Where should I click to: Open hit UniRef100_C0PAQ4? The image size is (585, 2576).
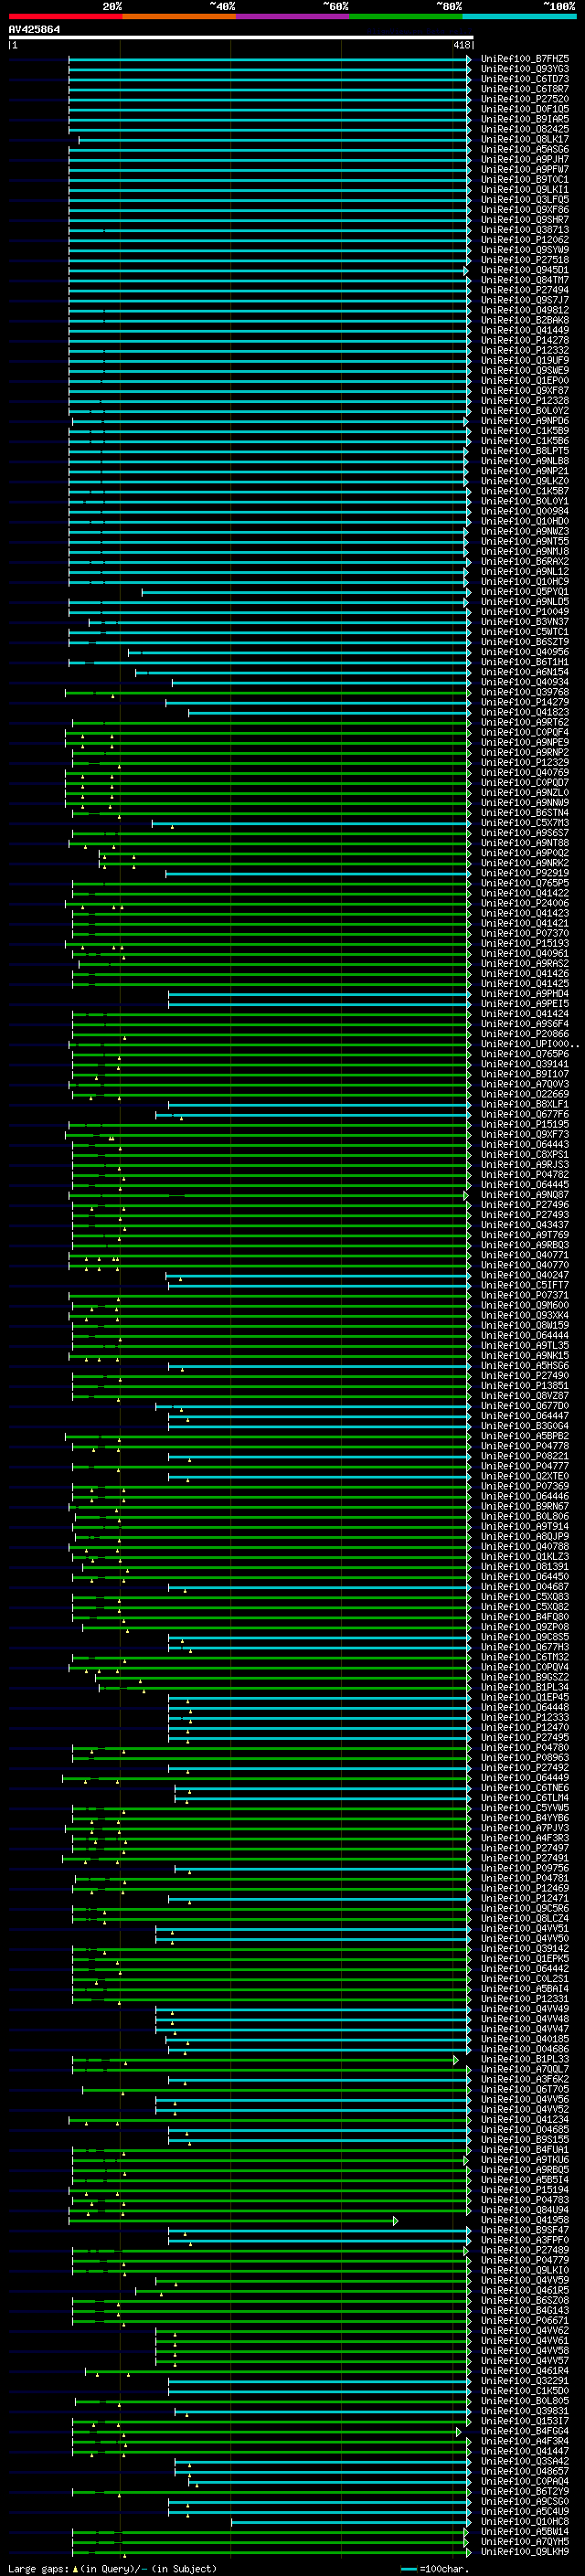click(x=524, y=2481)
